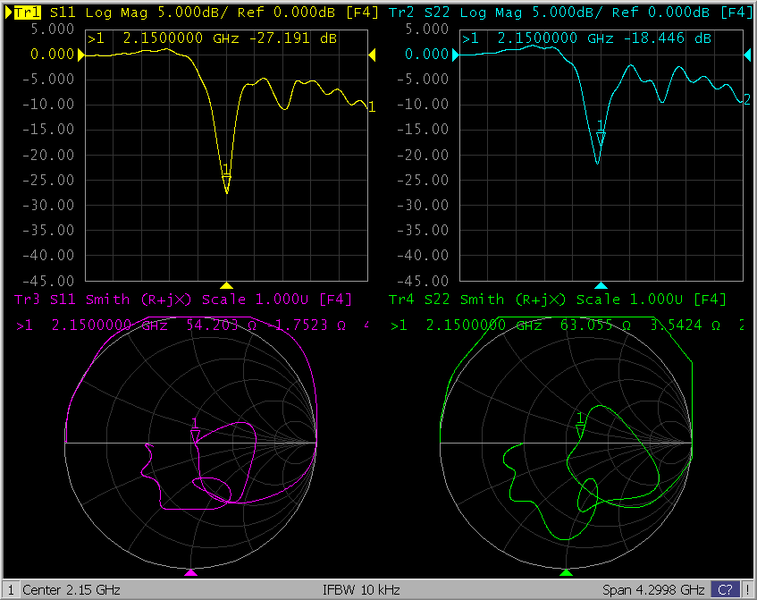Click marker 1 on green Smith chart
Image resolution: width=757 pixels, height=600 pixels.
tap(580, 424)
